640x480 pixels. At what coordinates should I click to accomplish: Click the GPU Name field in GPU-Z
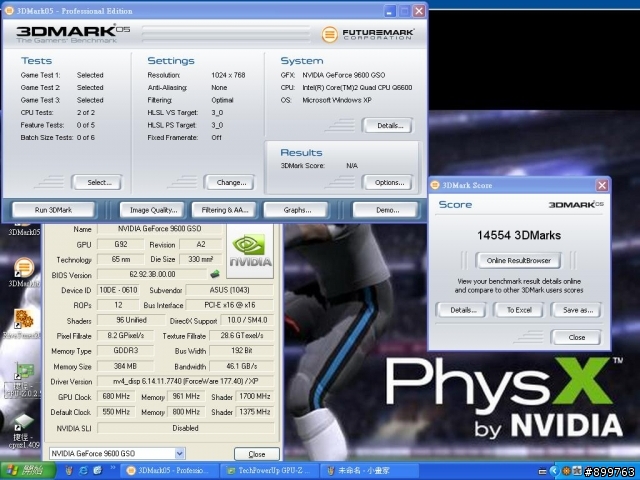point(160,229)
